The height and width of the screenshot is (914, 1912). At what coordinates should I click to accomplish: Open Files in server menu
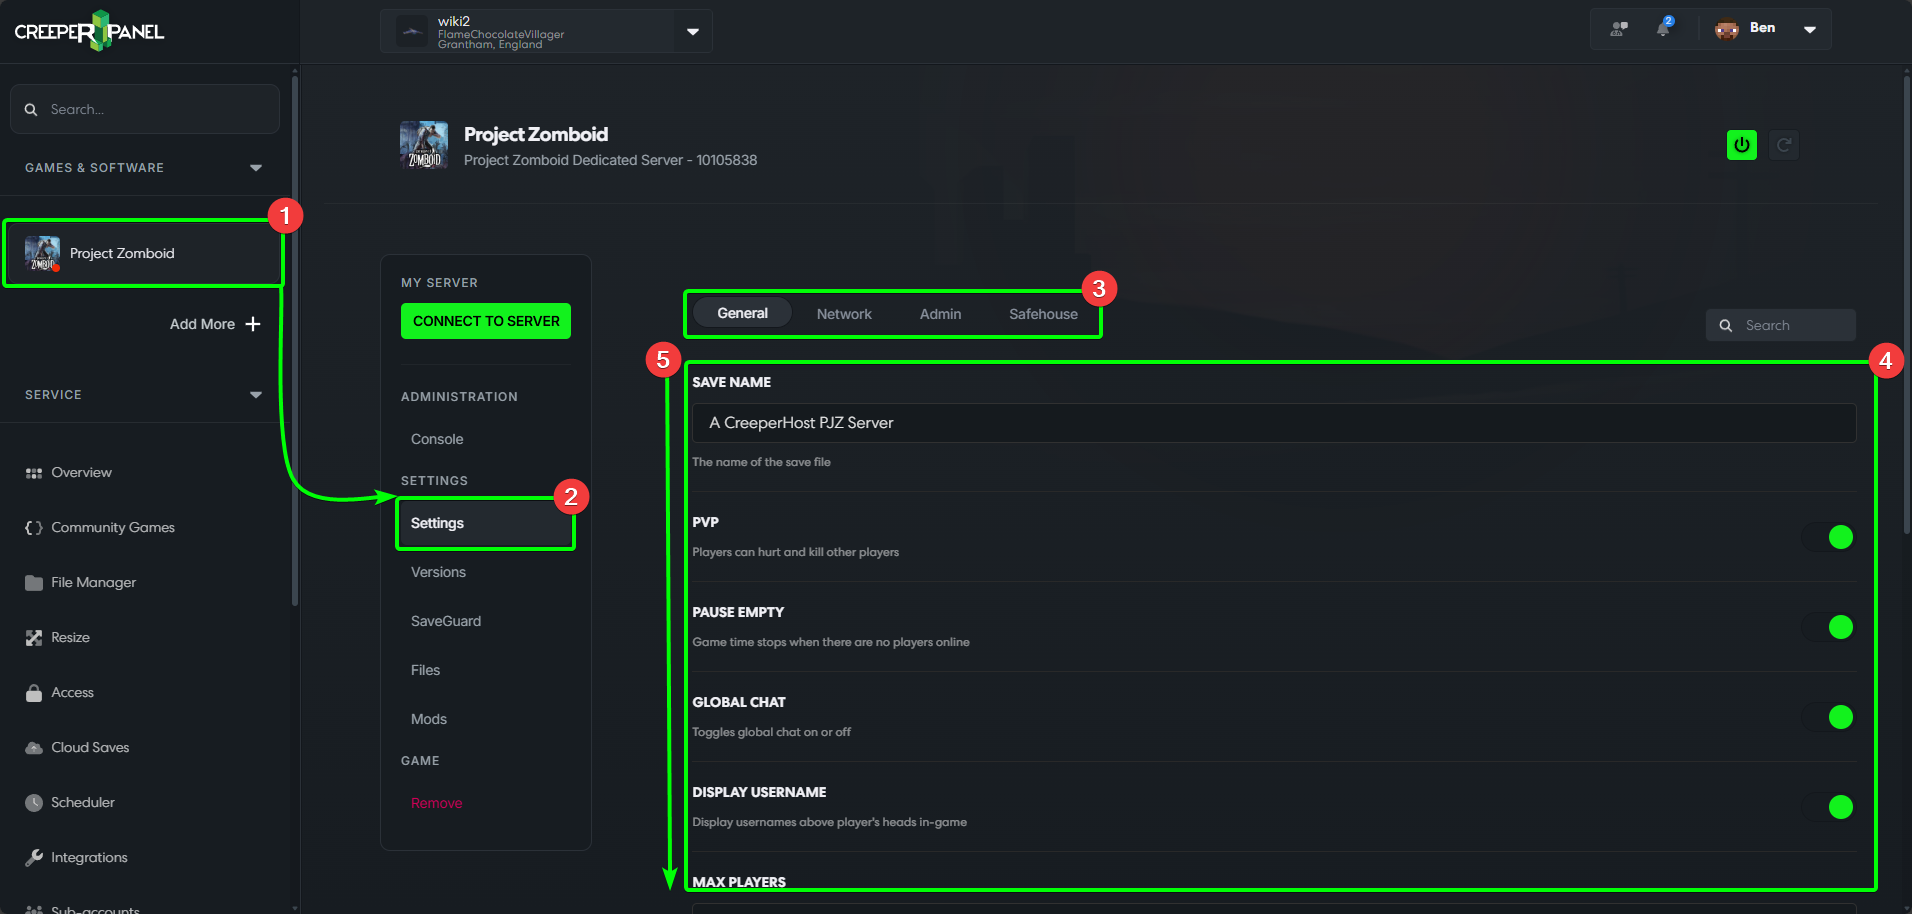coord(425,670)
